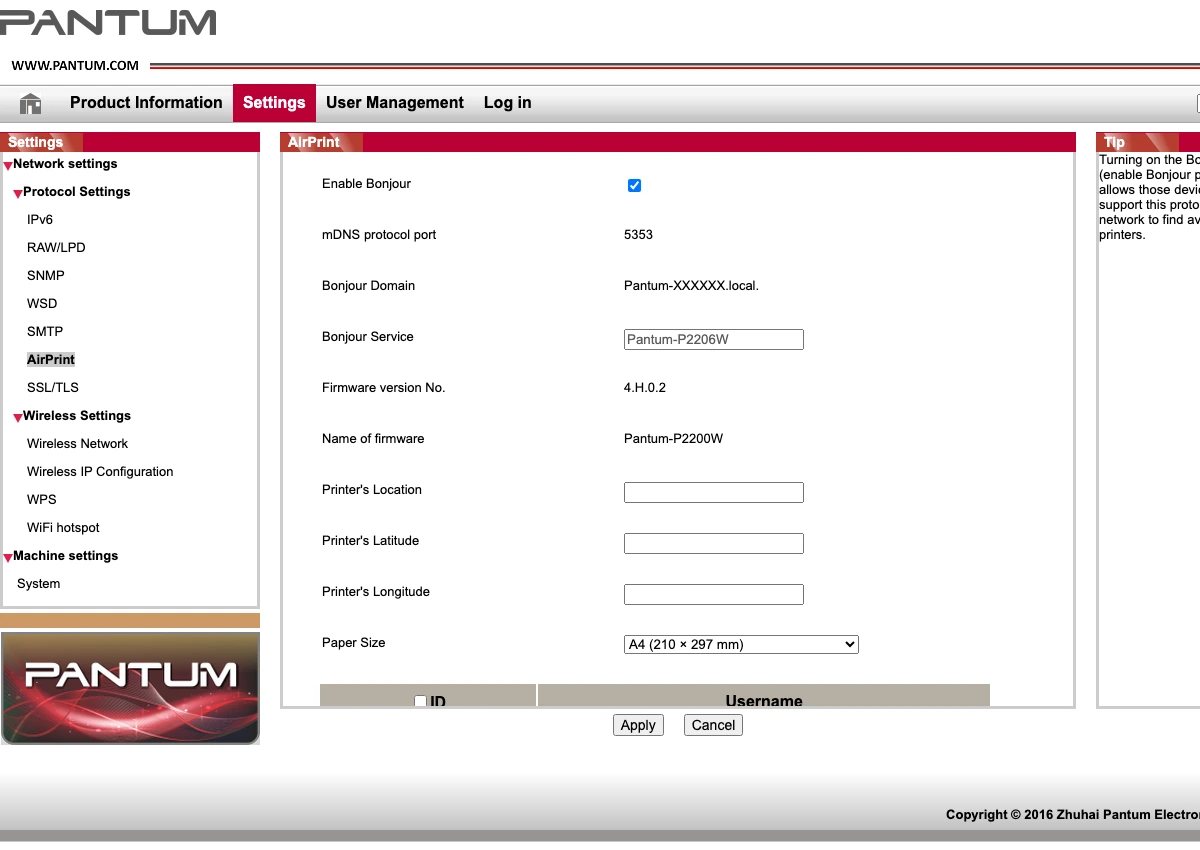Click the PANTUM logo at top
Image resolution: width=1200 pixels, height=850 pixels.
pos(108,22)
